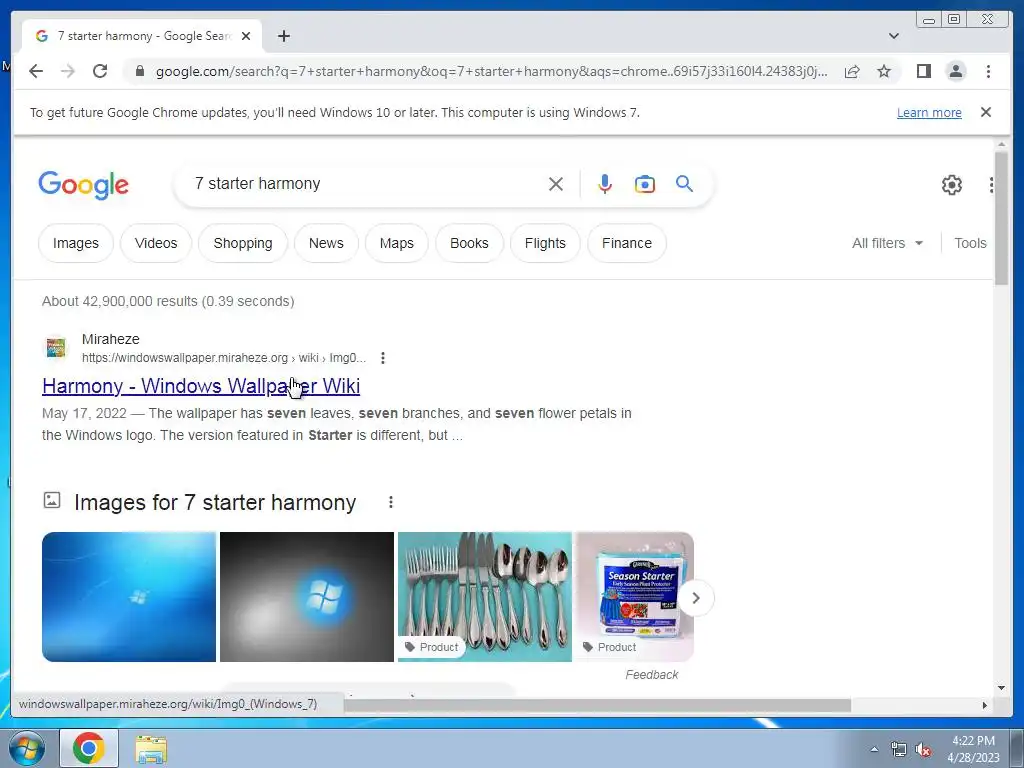Bookmark this tab with the star icon
This screenshot has height=768, width=1024.
[884, 71]
